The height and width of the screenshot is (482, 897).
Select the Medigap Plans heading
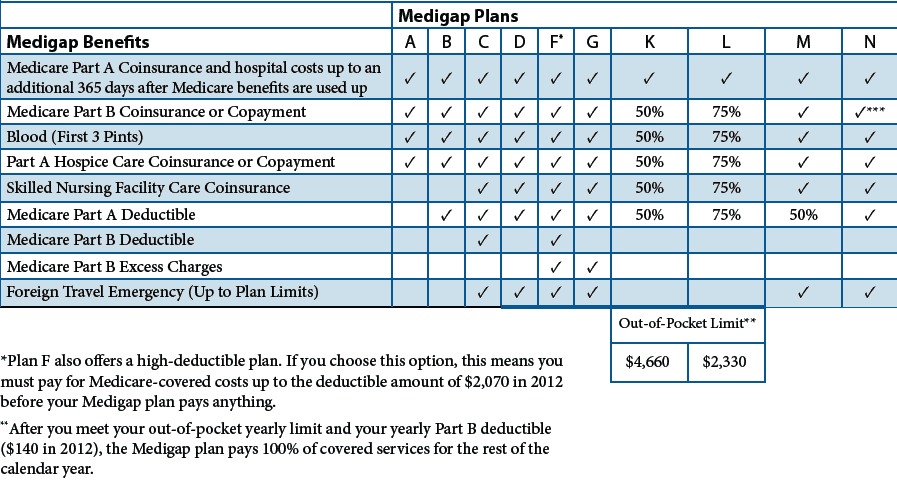[458, 16]
